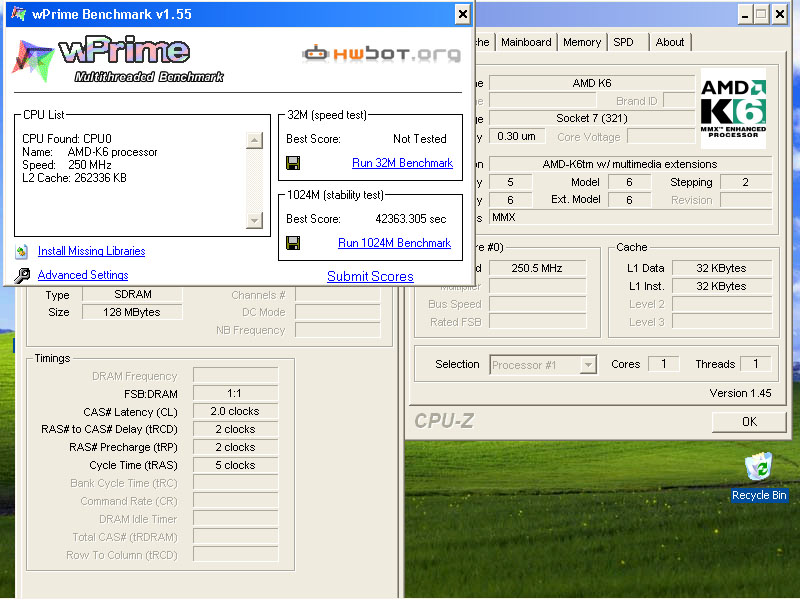This screenshot has height=600, width=800.
Task: Click the RAS# to CAS# Delay value 2 clocks
Action: (x=235, y=429)
